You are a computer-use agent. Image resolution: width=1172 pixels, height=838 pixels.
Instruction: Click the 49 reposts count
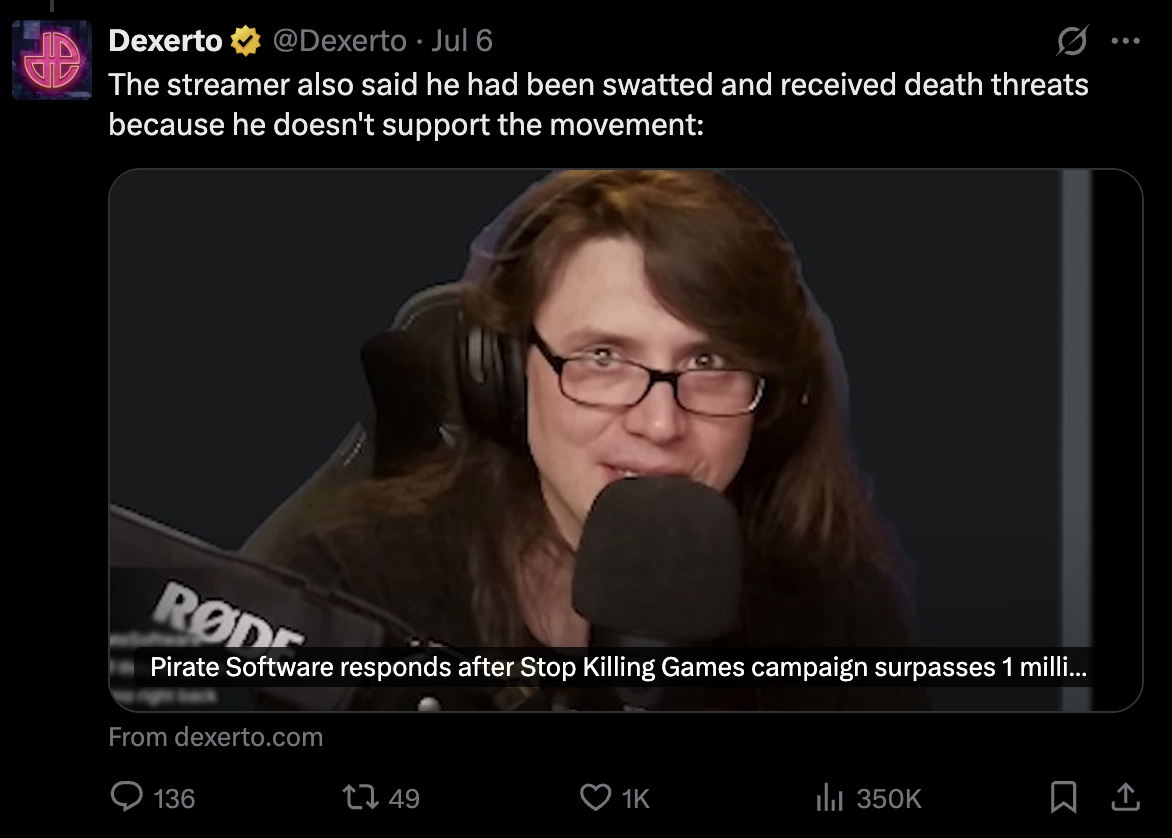[x=404, y=798]
